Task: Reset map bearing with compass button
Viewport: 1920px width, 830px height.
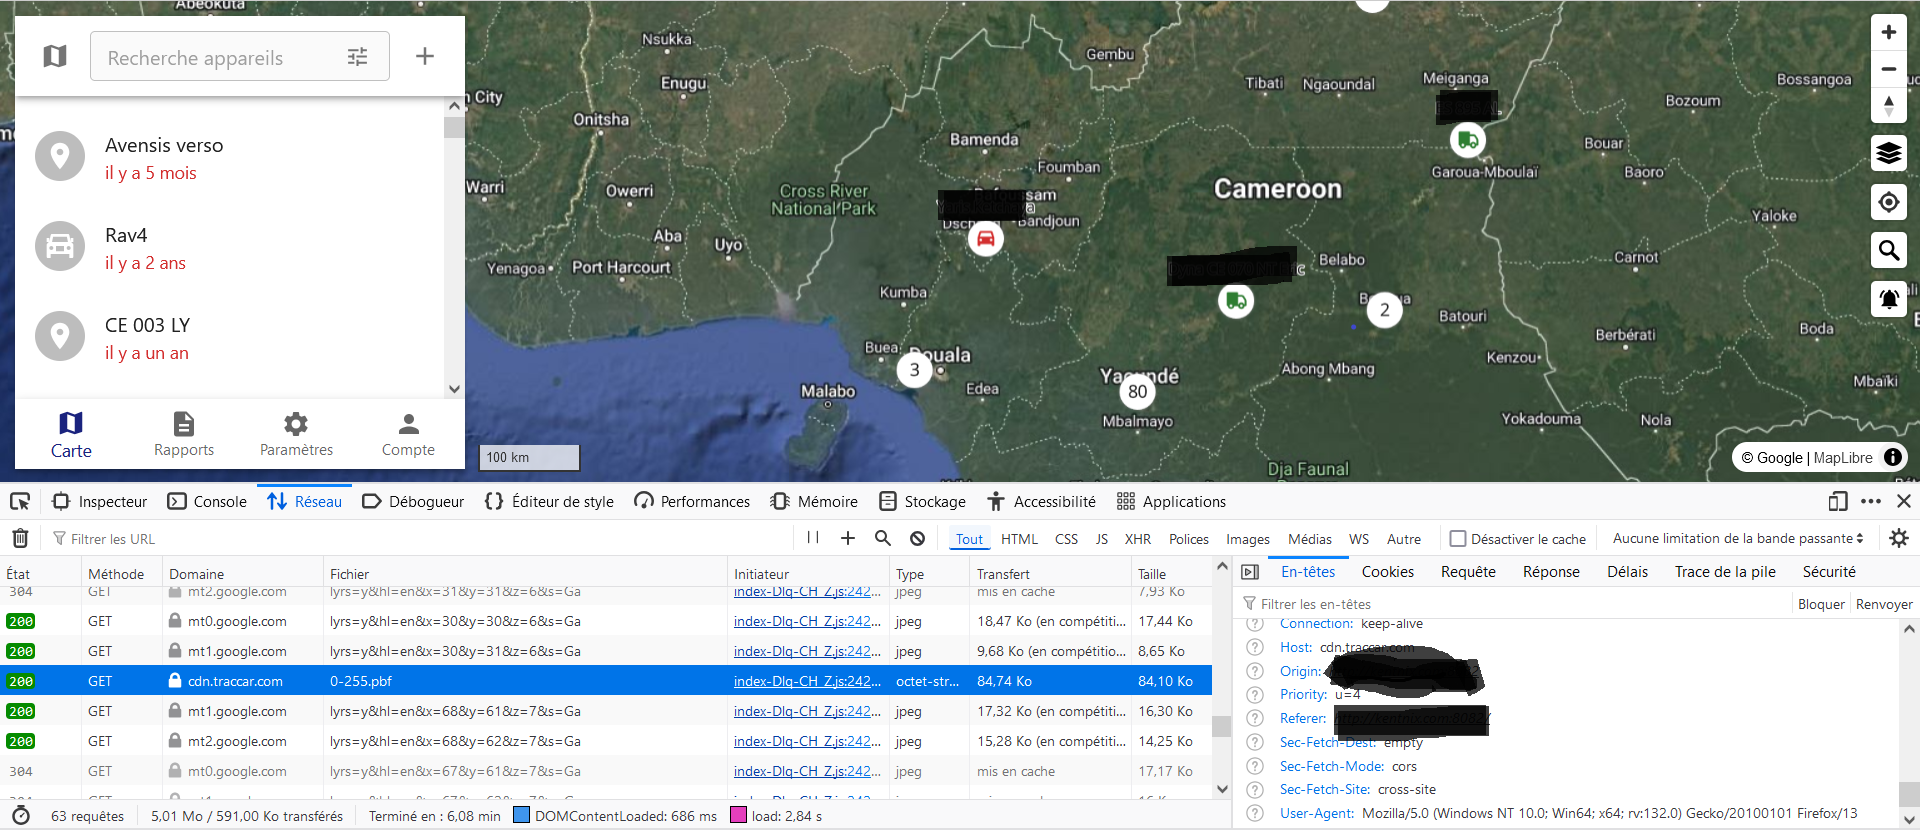Action: pos(1888,105)
